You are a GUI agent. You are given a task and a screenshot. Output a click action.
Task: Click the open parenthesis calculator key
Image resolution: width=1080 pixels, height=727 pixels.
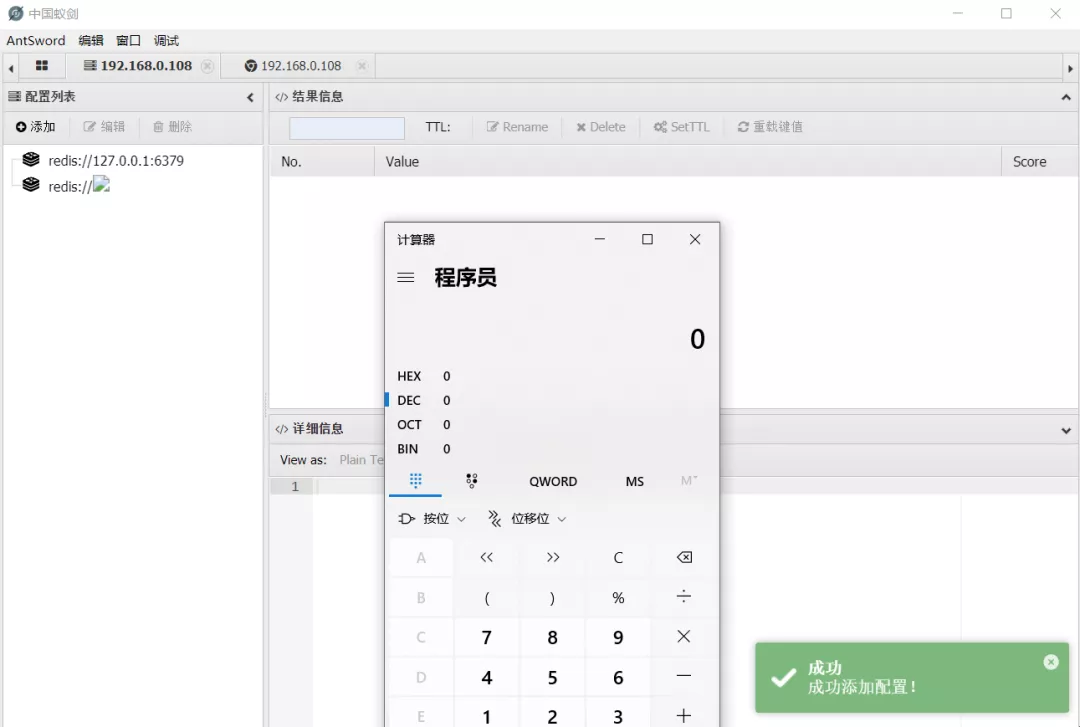(x=486, y=597)
